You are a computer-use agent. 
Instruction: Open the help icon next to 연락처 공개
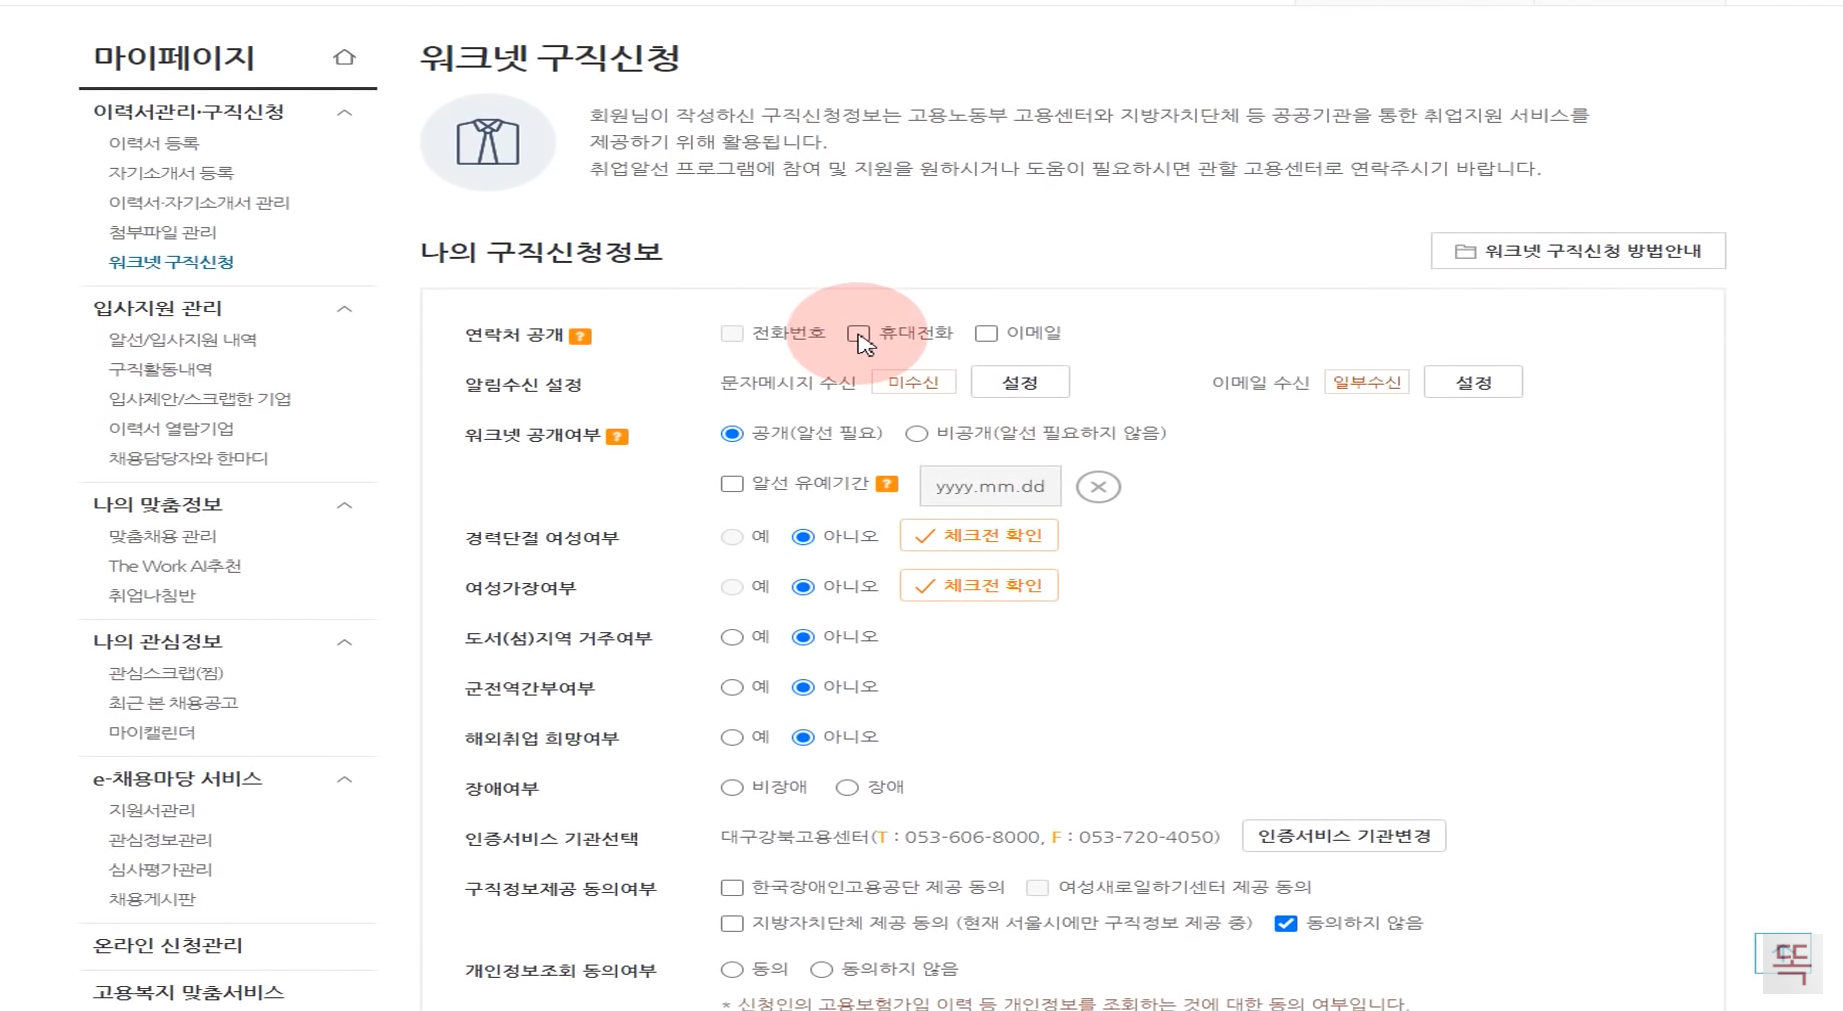coord(583,336)
